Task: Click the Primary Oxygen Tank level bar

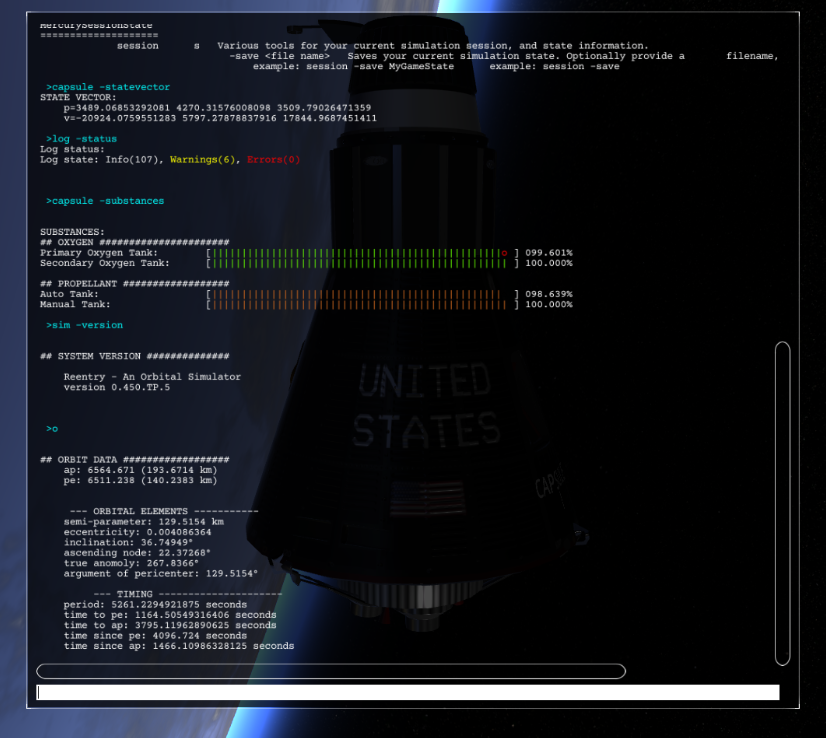Action: point(361,253)
